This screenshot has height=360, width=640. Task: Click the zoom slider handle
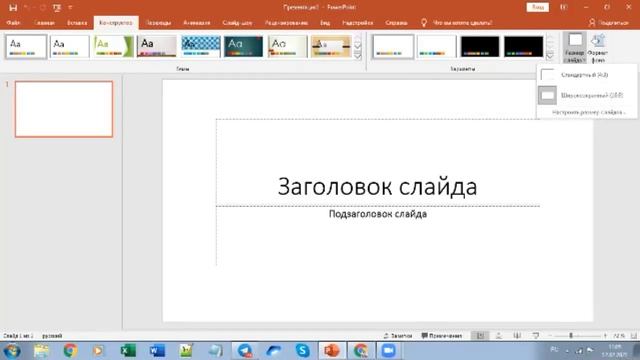coord(571,336)
